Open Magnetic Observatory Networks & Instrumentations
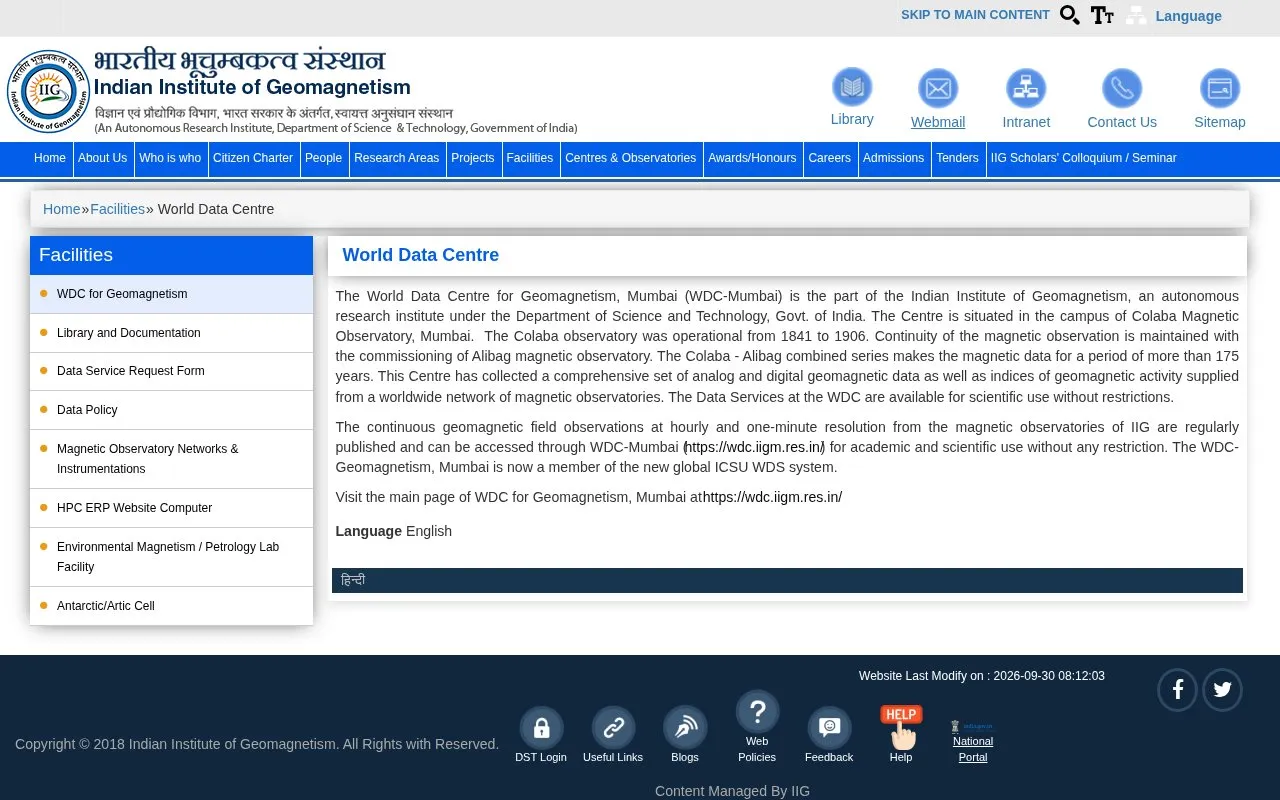 point(171,459)
